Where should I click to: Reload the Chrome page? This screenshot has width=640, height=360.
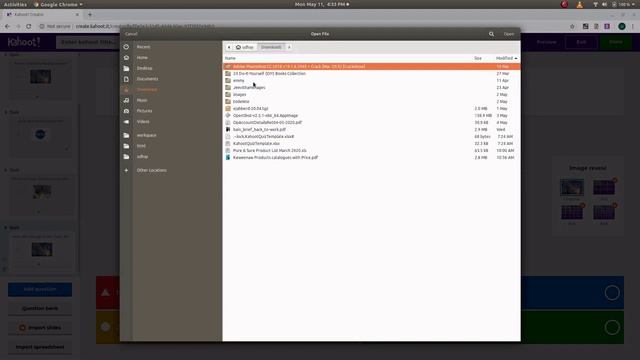coord(29,26)
